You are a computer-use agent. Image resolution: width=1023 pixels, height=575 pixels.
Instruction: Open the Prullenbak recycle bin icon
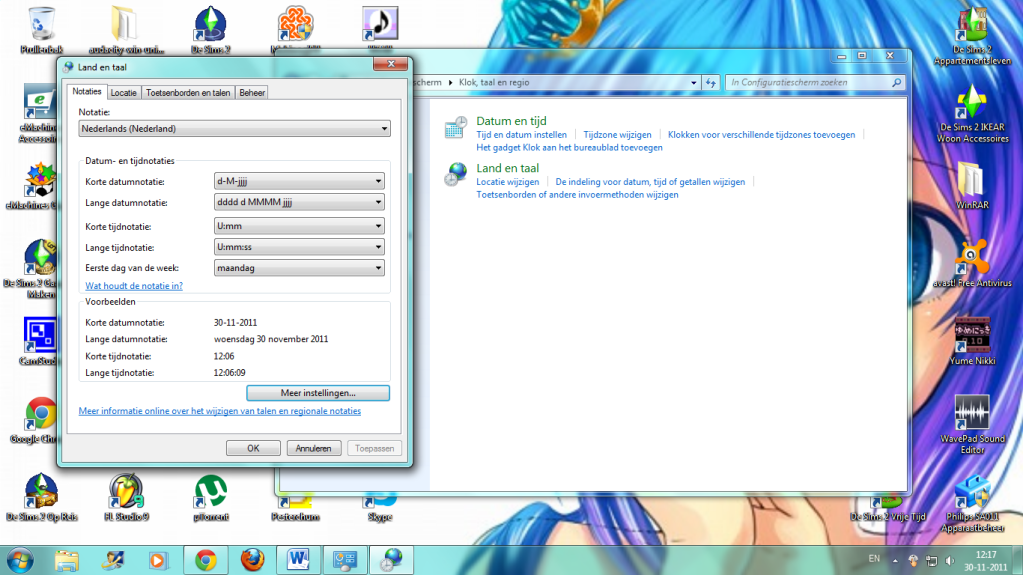click(42, 24)
